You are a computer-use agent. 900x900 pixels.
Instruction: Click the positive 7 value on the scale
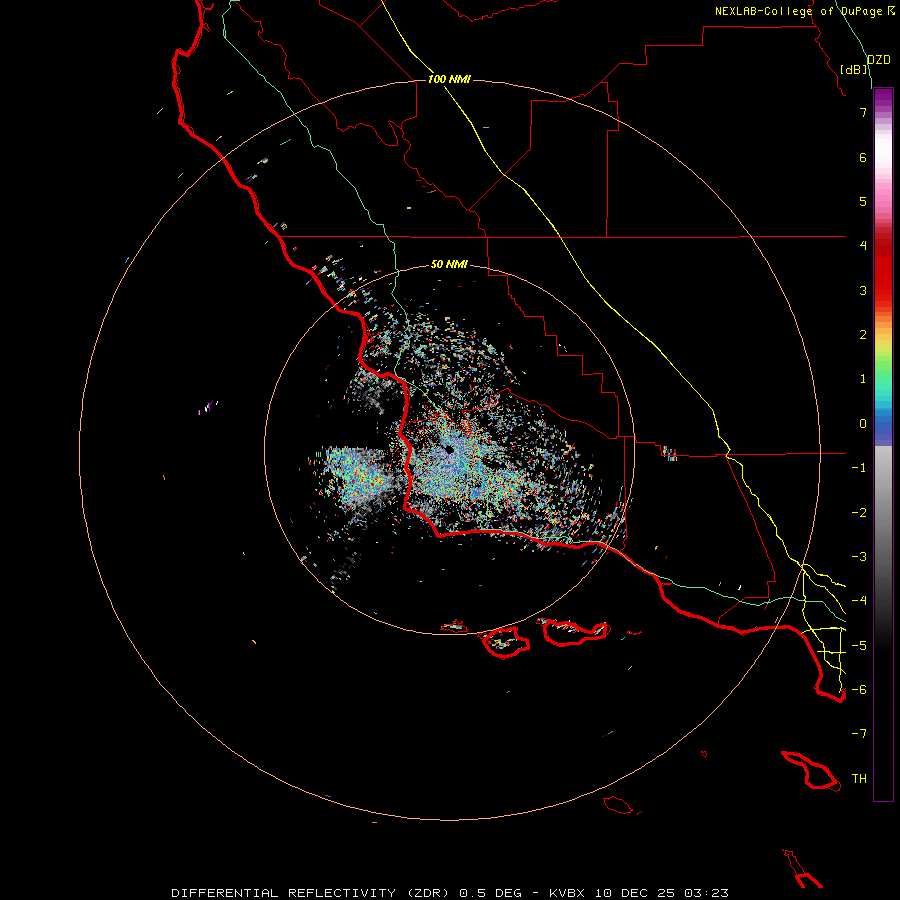[863, 112]
